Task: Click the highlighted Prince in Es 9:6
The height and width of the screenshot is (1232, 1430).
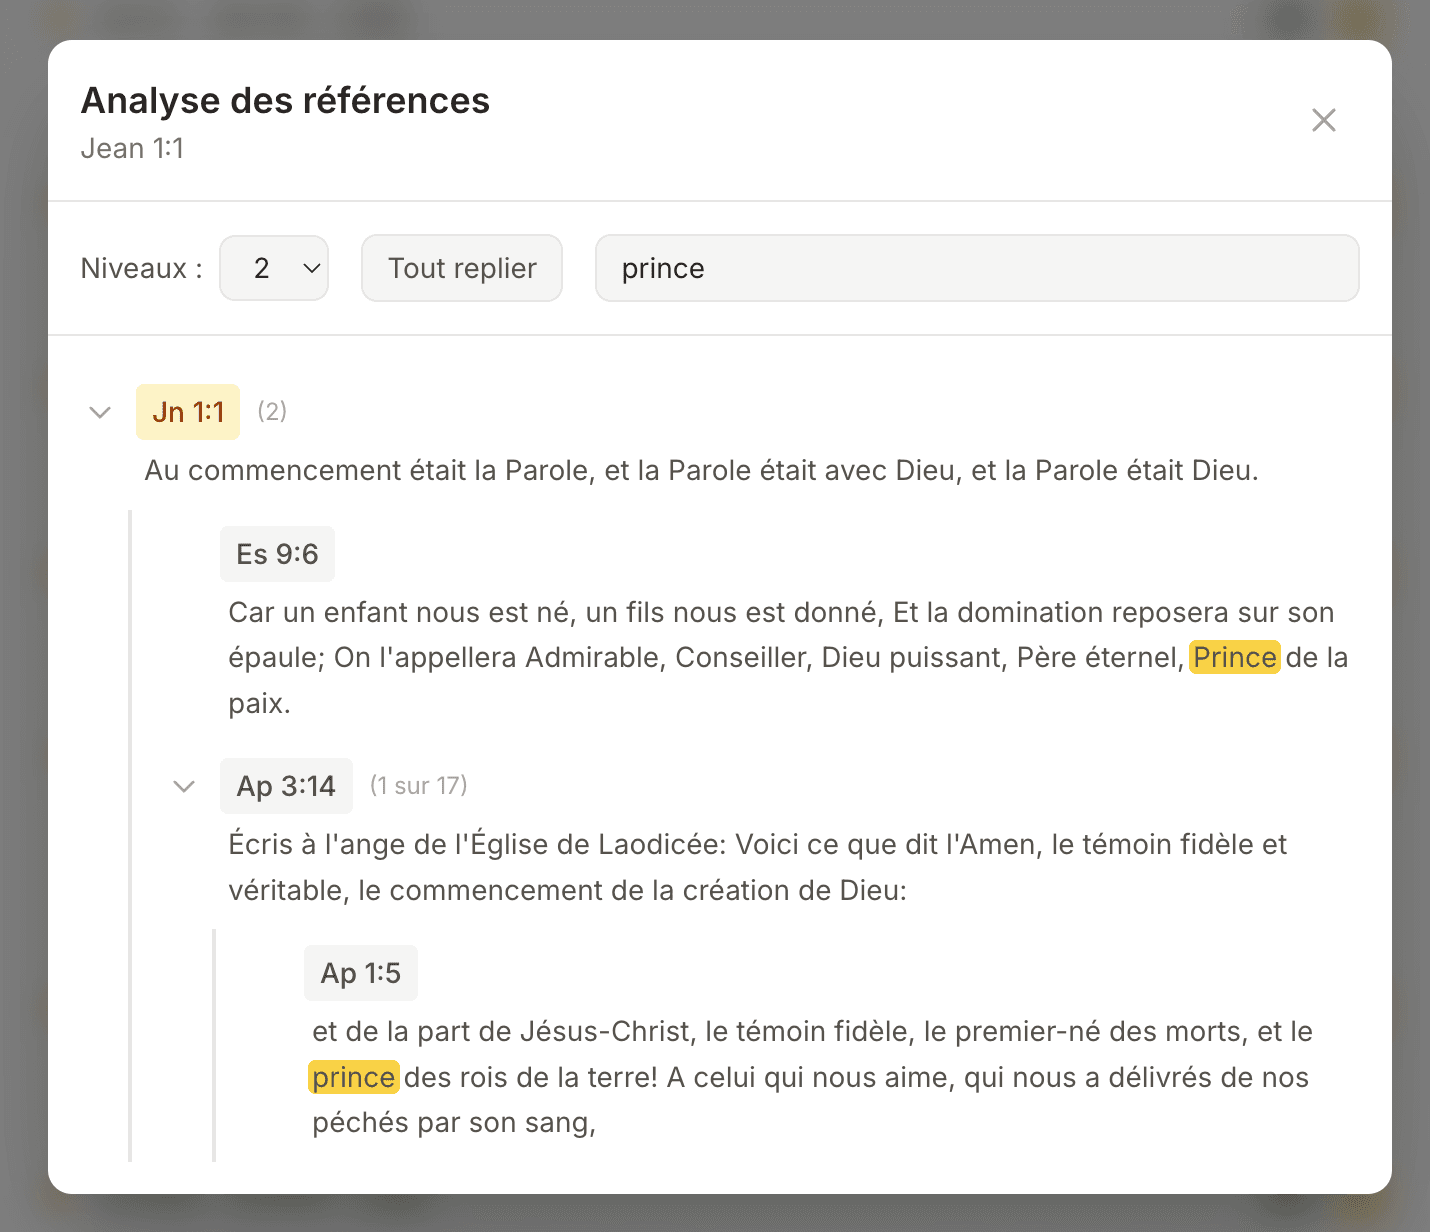Action: 1236,657
